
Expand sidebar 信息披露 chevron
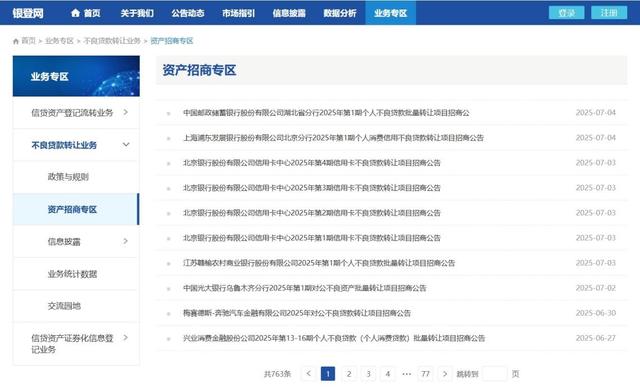126,241
